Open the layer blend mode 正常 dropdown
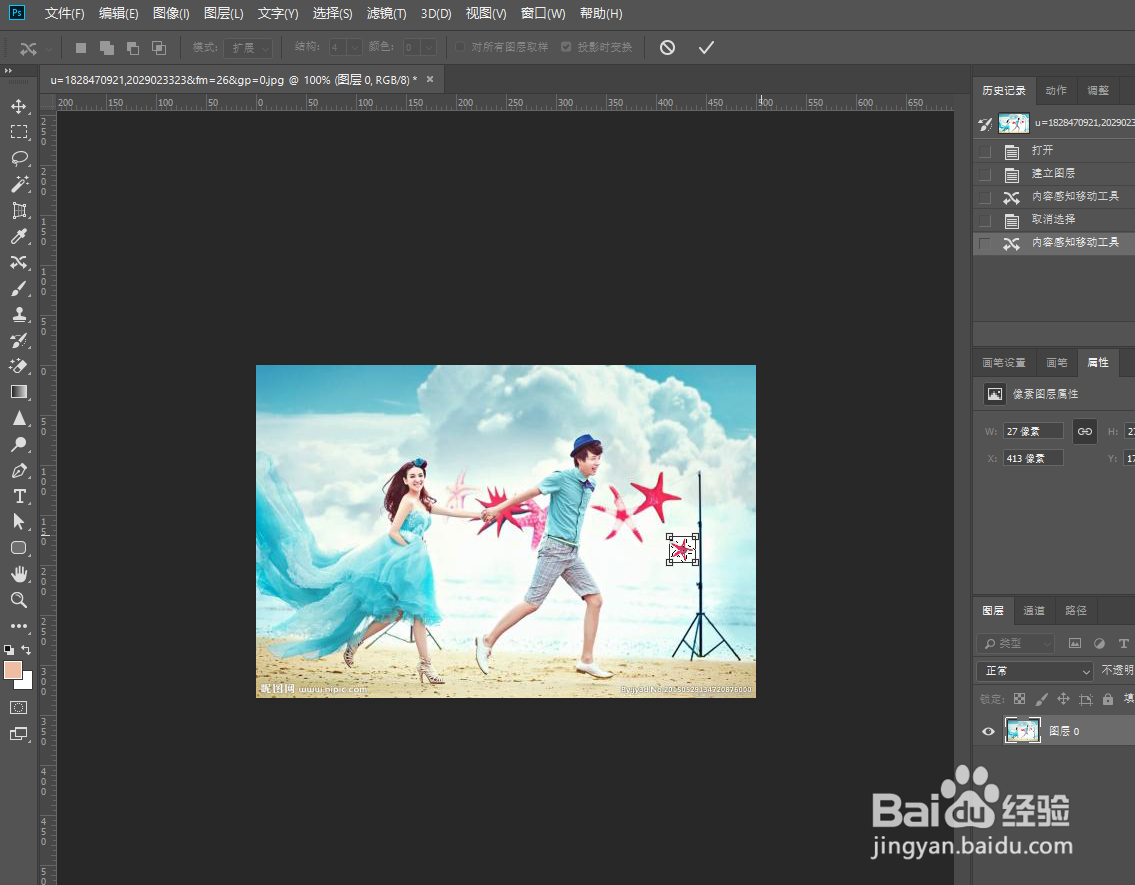This screenshot has width=1135, height=885. [1034, 671]
